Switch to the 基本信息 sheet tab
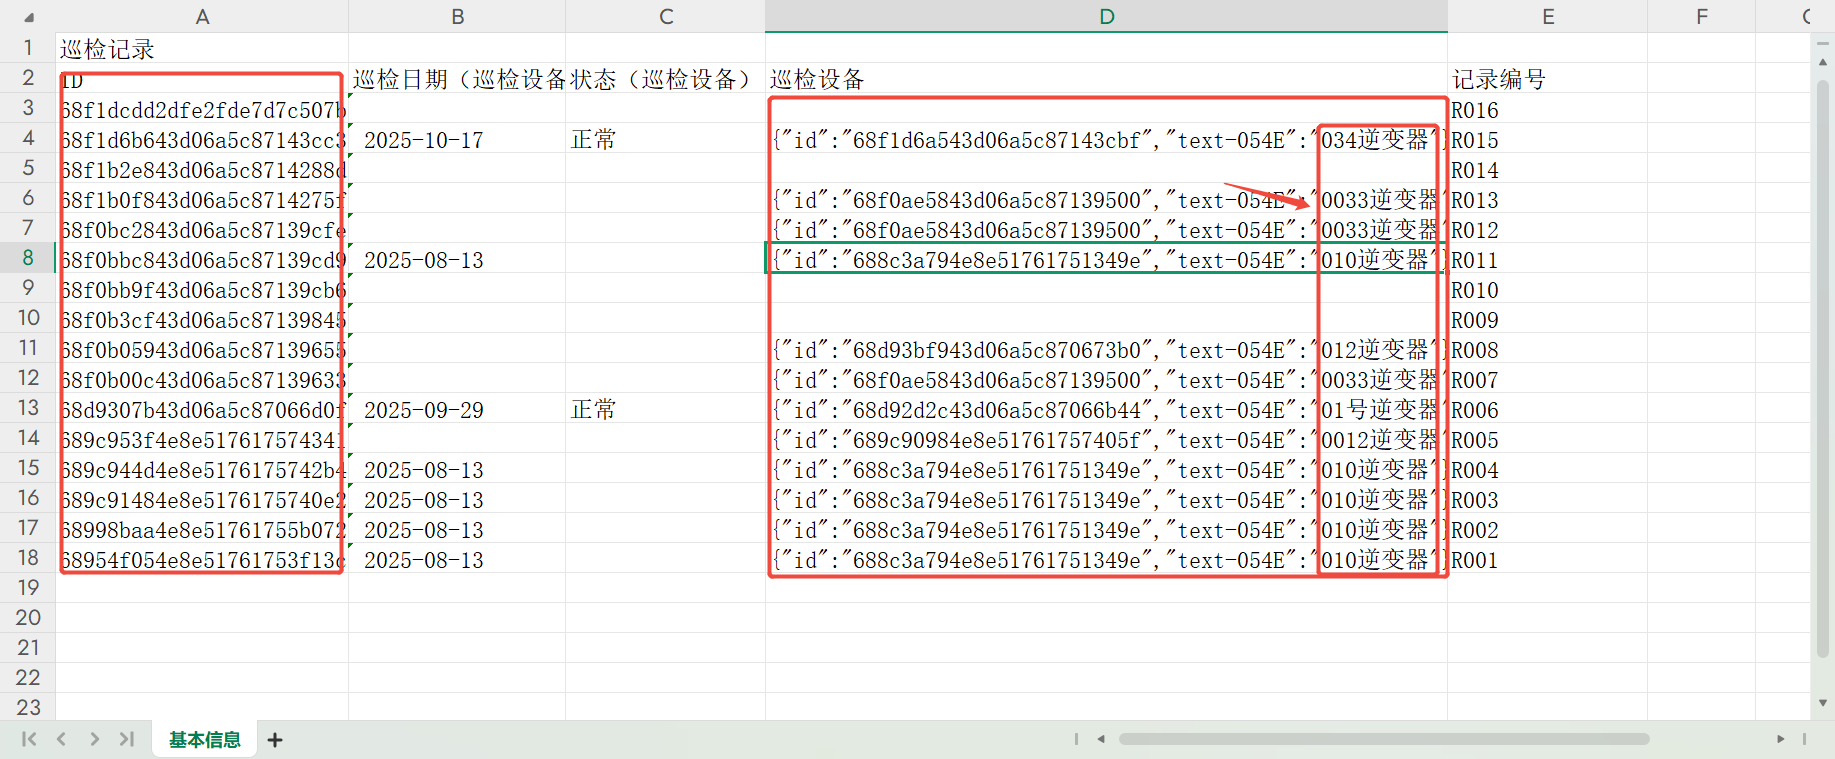The width and height of the screenshot is (1835, 759). [x=204, y=740]
